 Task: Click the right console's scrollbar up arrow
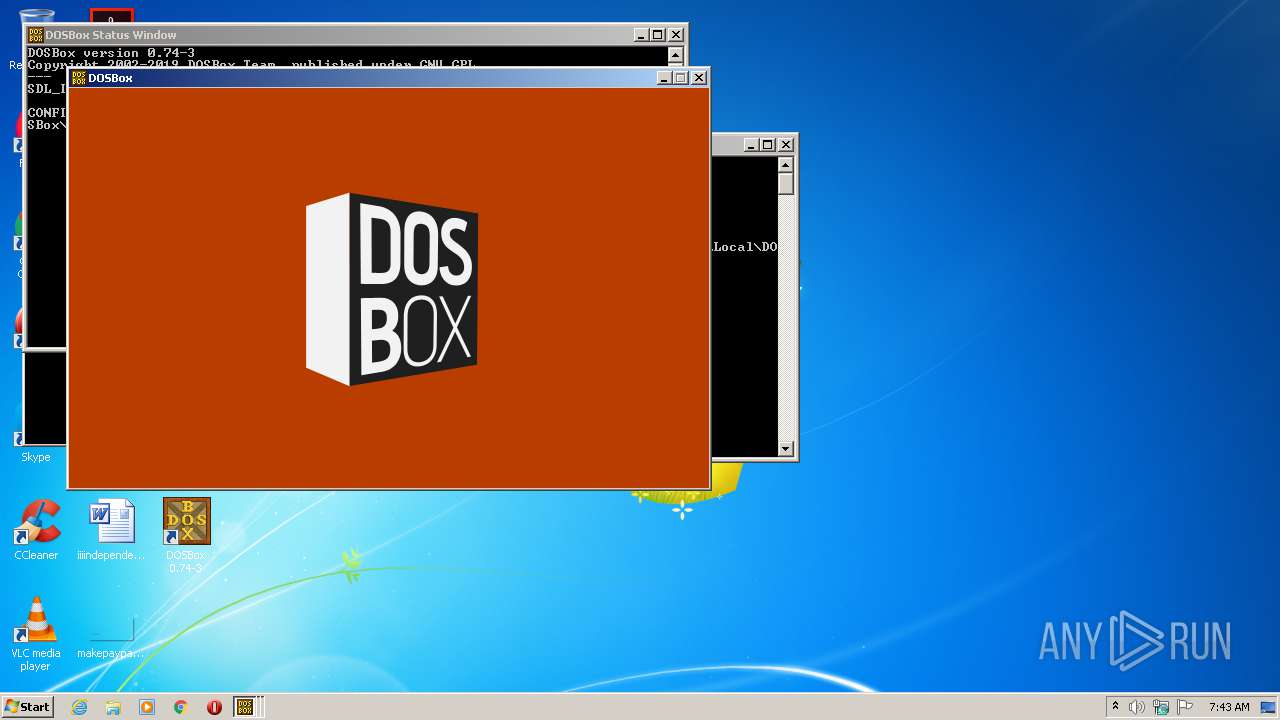786,165
